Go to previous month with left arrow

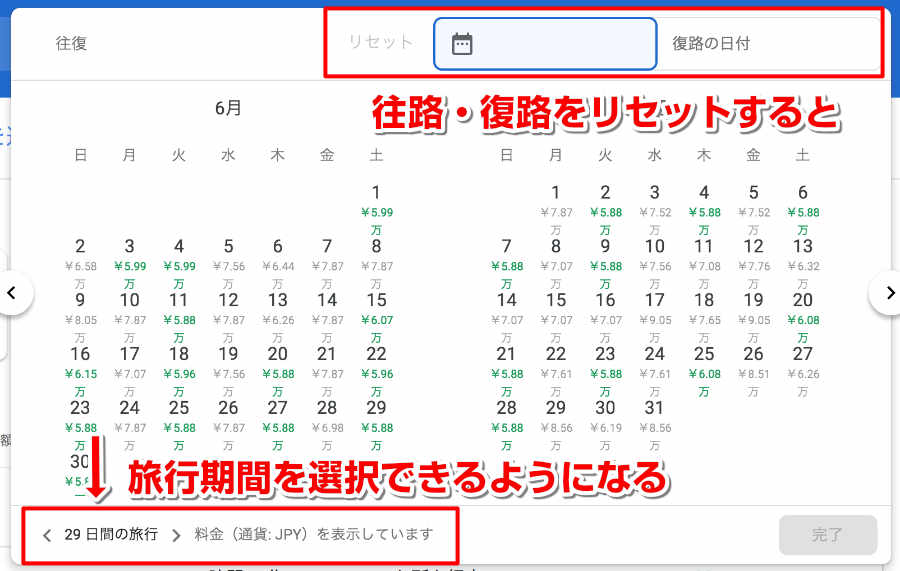(12, 293)
